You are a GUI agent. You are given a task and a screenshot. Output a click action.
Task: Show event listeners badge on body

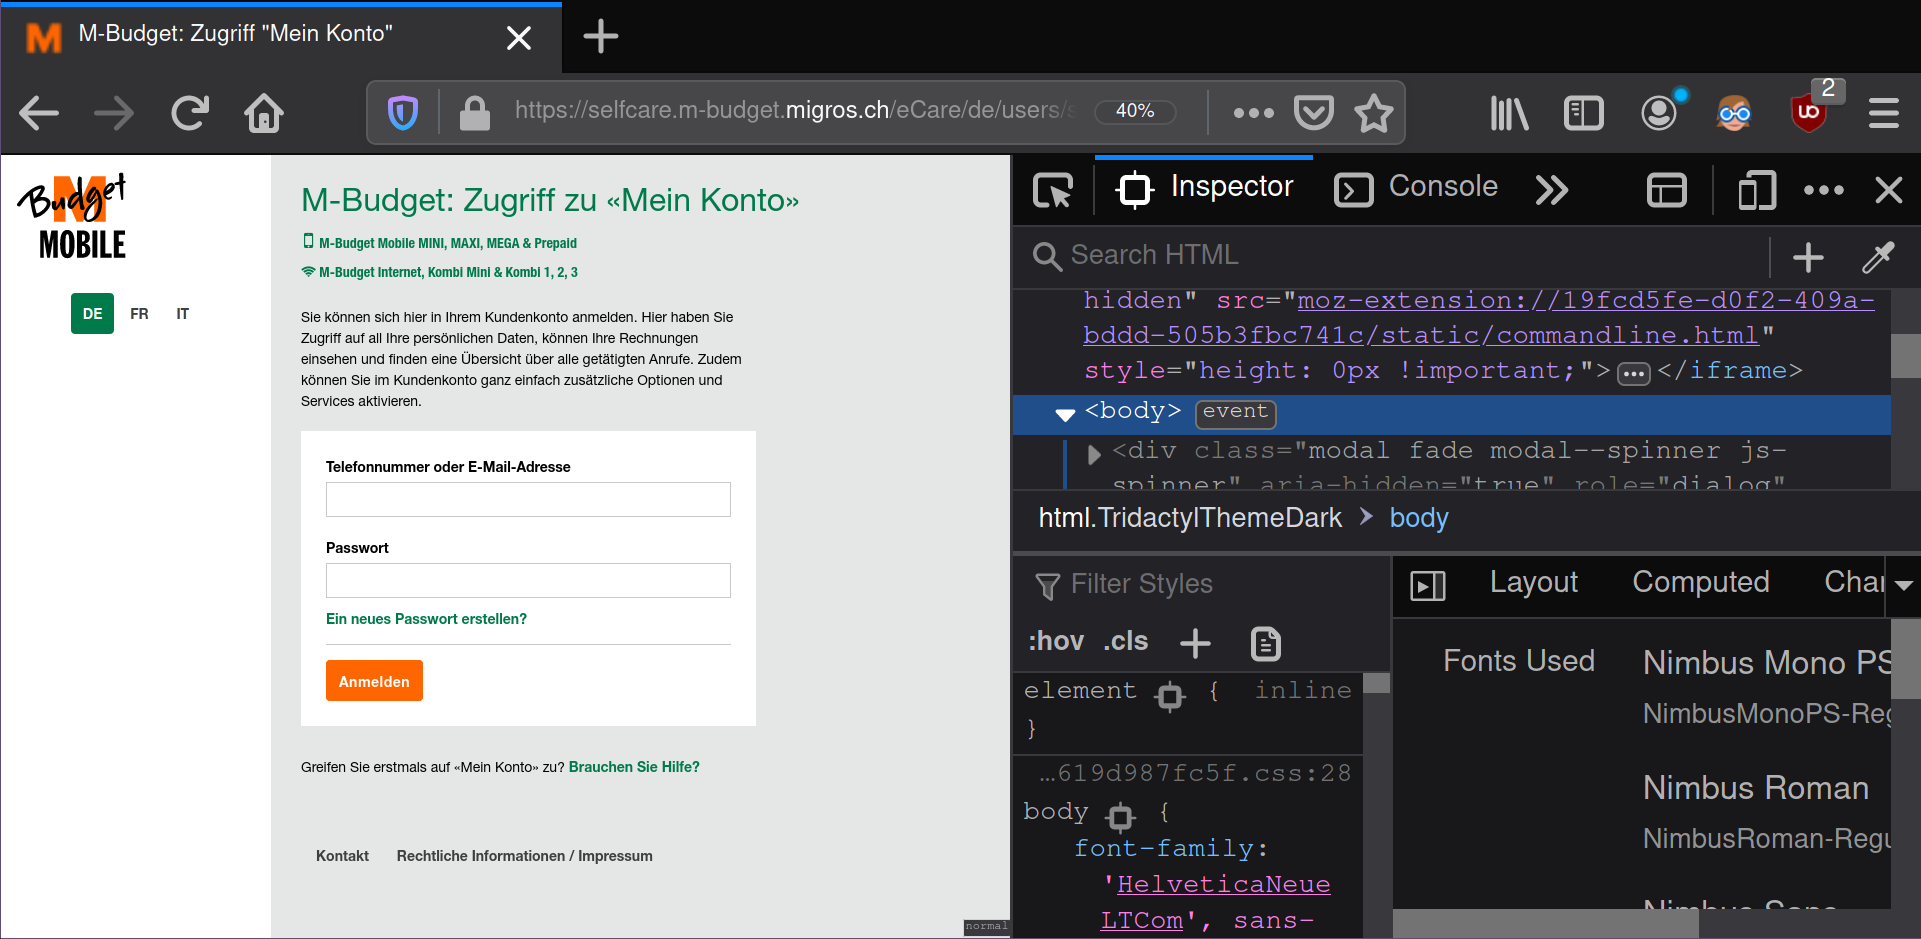(1235, 412)
